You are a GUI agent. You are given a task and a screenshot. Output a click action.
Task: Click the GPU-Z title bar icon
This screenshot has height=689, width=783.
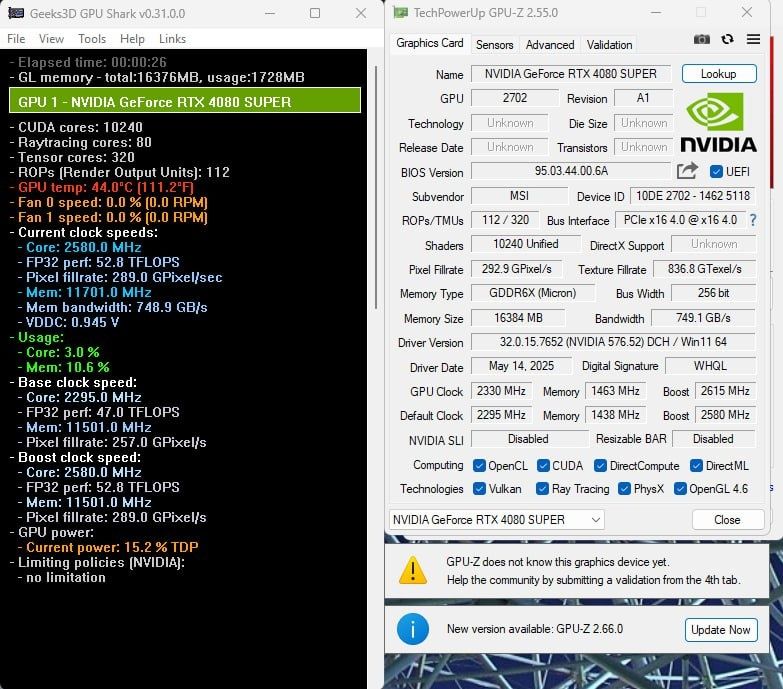point(400,12)
